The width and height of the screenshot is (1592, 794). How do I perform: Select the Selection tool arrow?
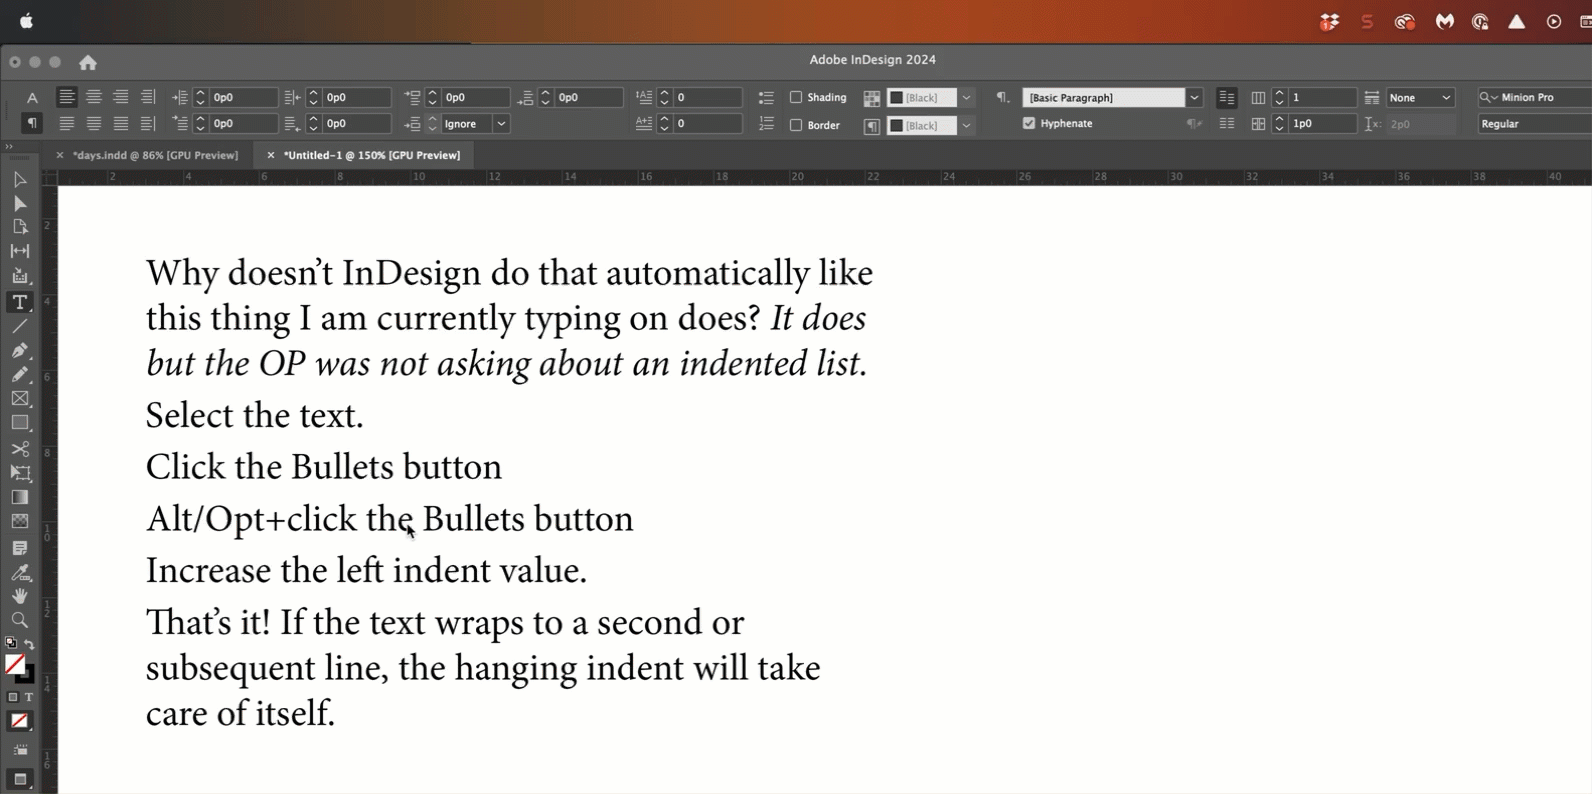point(19,180)
